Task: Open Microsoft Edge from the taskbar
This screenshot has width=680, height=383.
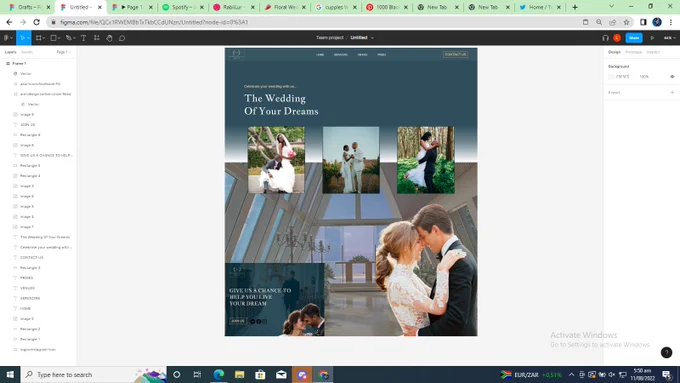Action: point(219,375)
